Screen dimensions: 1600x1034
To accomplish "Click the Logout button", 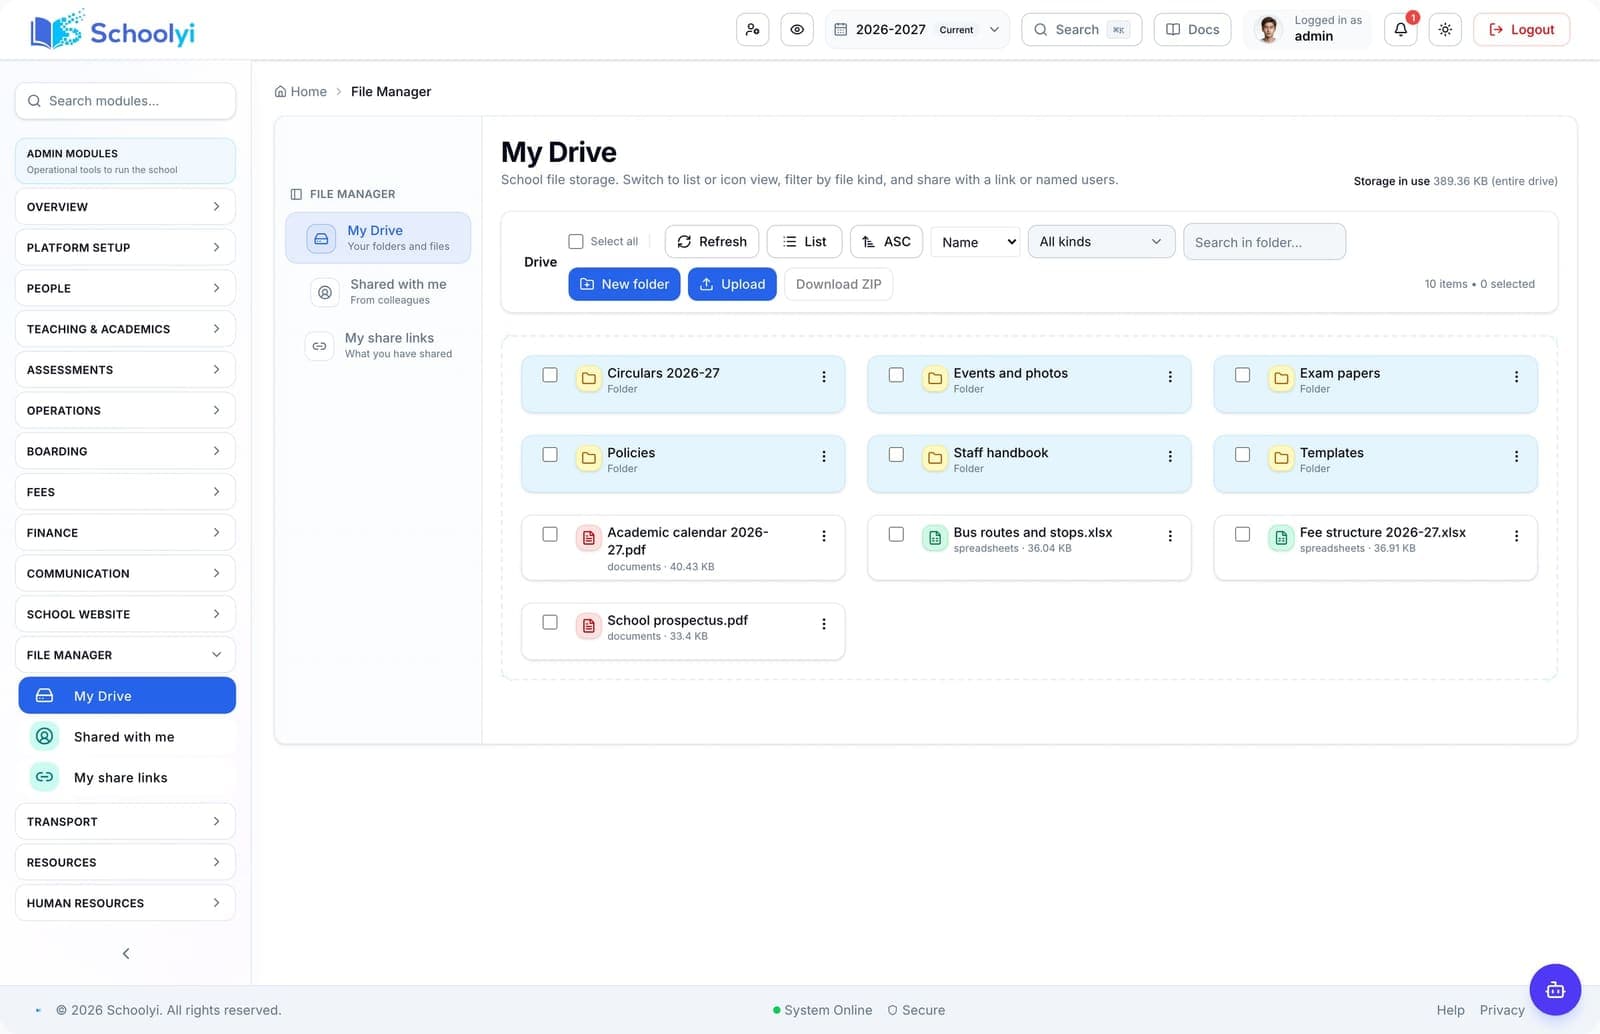I will pyautogui.click(x=1521, y=30).
